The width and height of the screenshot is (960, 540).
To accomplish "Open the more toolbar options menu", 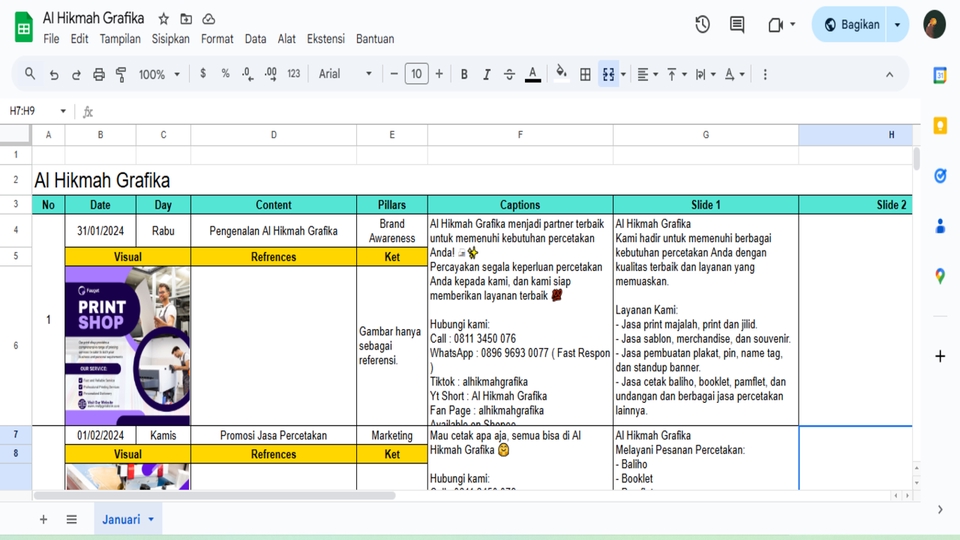I will 765,75.
